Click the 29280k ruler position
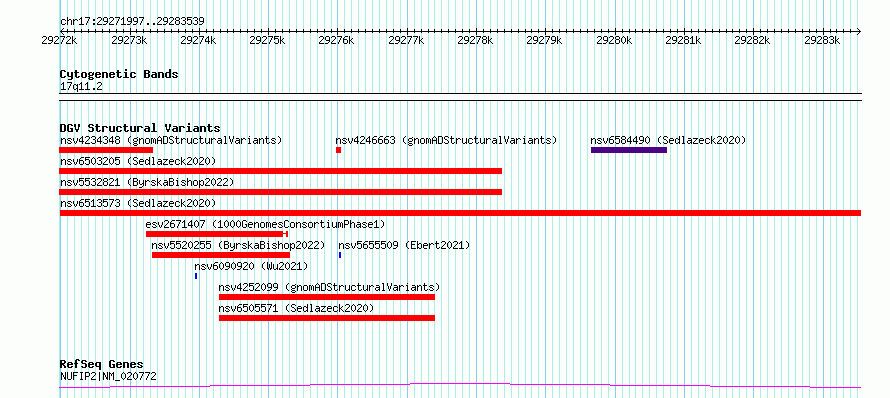 coord(615,40)
